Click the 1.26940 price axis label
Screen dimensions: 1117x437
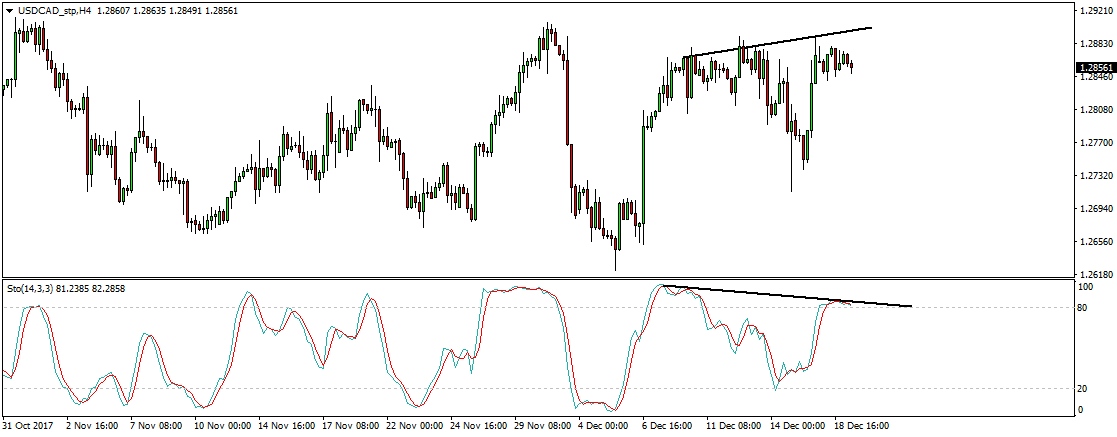pyautogui.click(x=1095, y=209)
